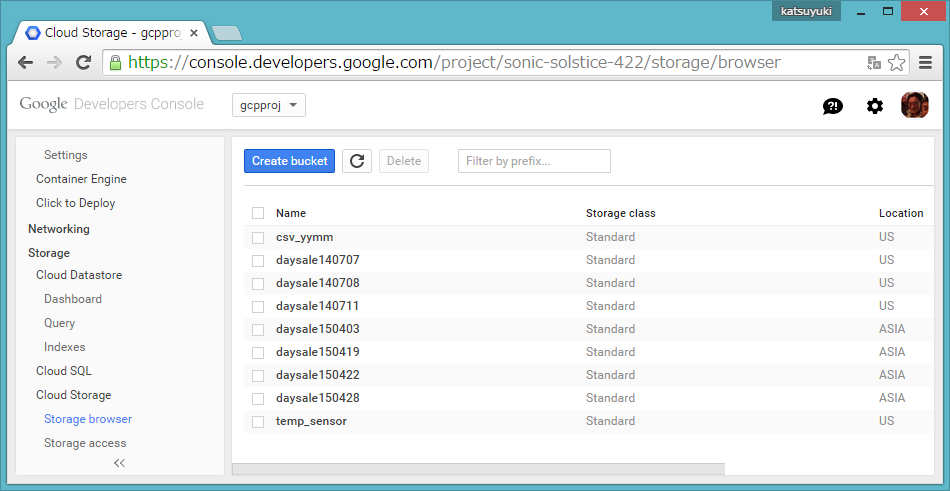Viewport: 950px width, 491px height.
Task: Check the box for csv_yymm
Action: [258, 237]
